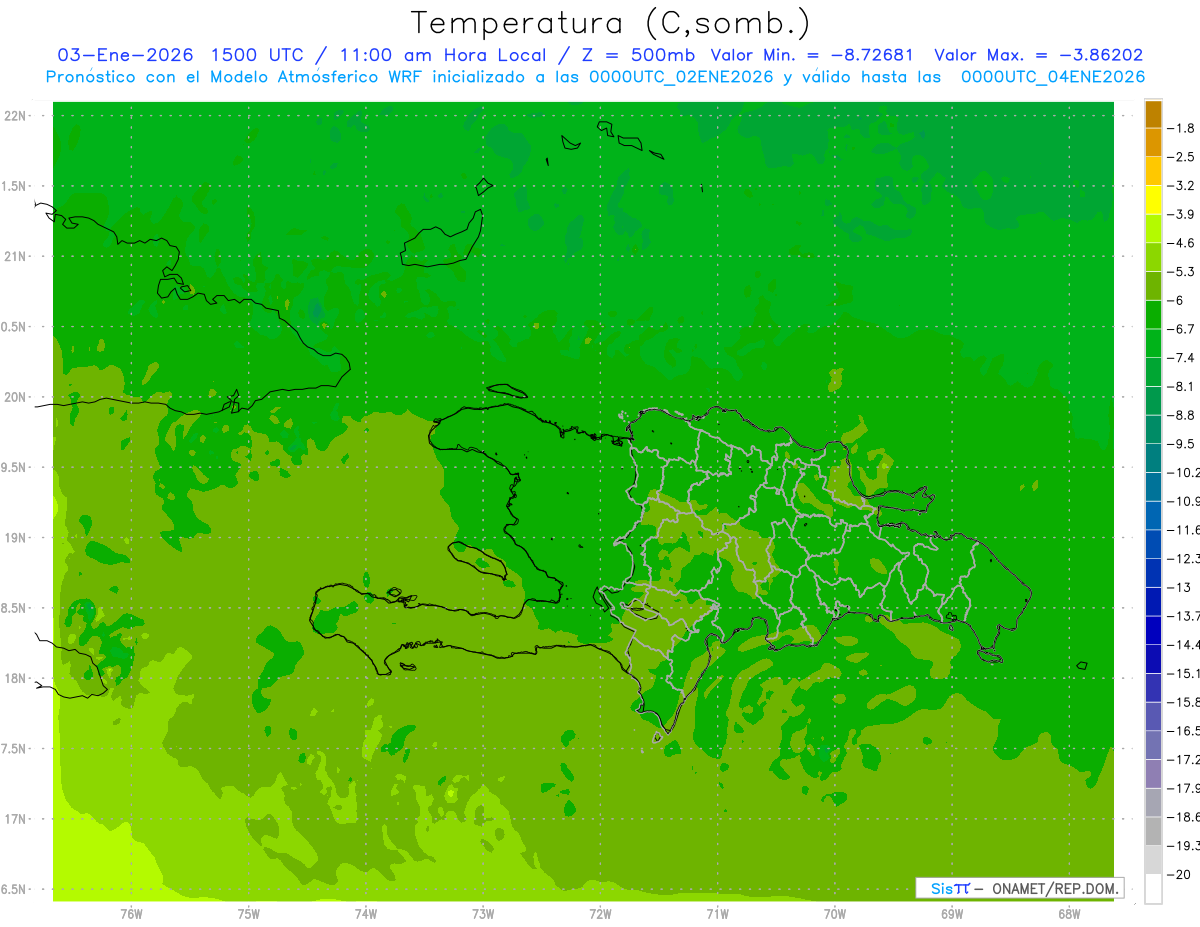Click the '-20' colorbar label
Image resolution: width=1200 pixels, height=927 pixels.
click(x=1180, y=874)
